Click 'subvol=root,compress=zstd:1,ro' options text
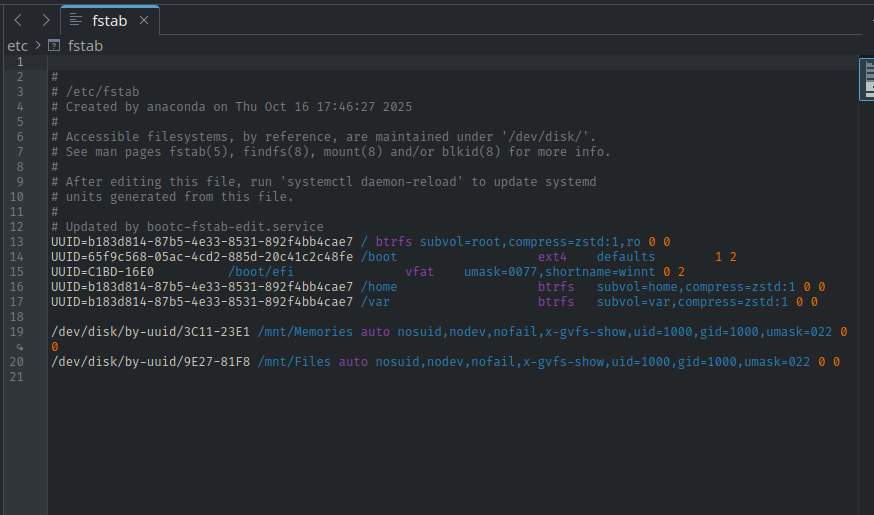 tap(530, 242)
